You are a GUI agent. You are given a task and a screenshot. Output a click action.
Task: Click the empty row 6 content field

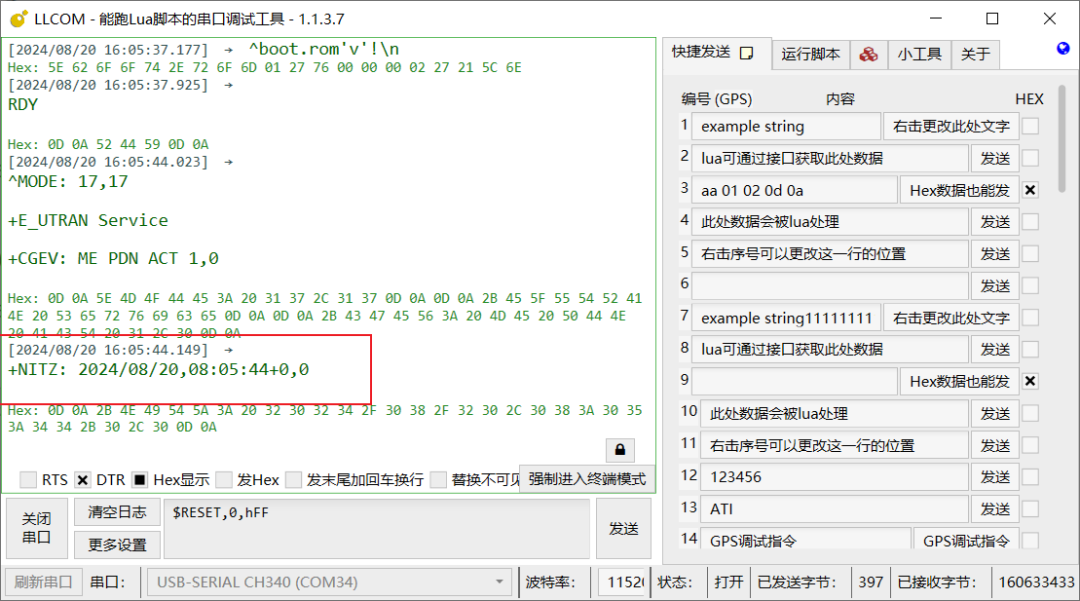830,286
